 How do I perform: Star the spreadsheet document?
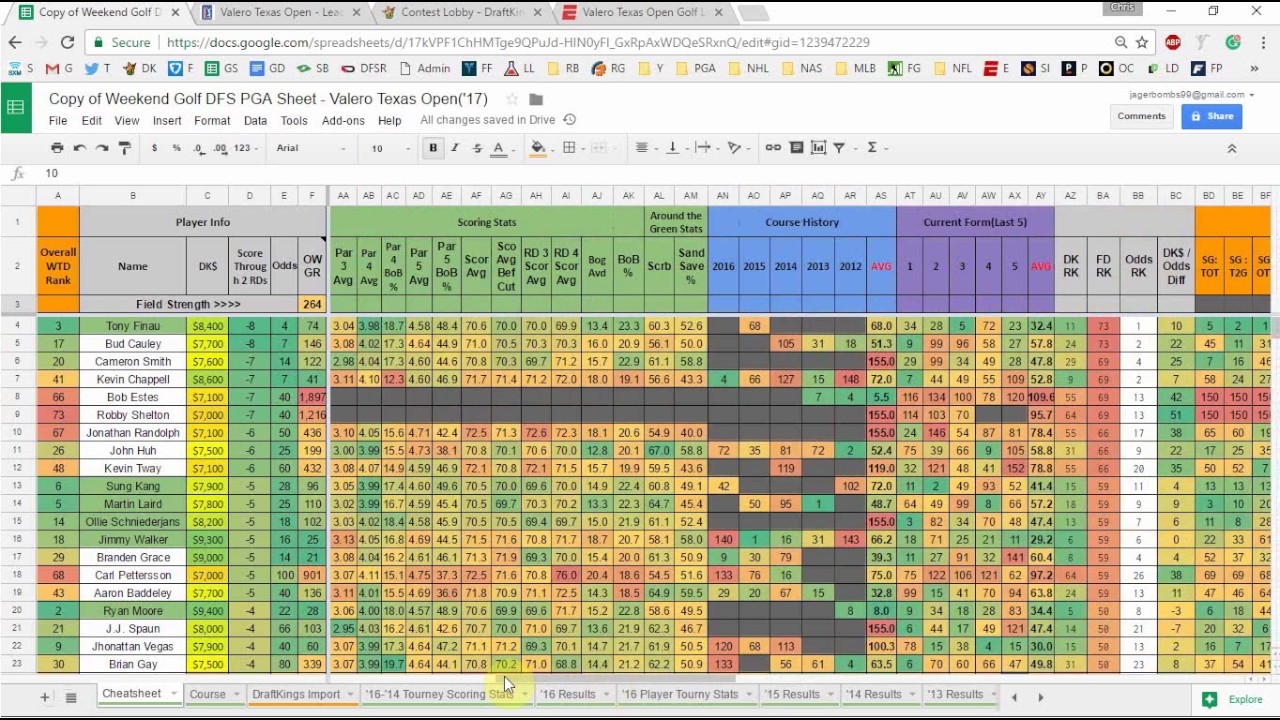click(x=512, y=99)
